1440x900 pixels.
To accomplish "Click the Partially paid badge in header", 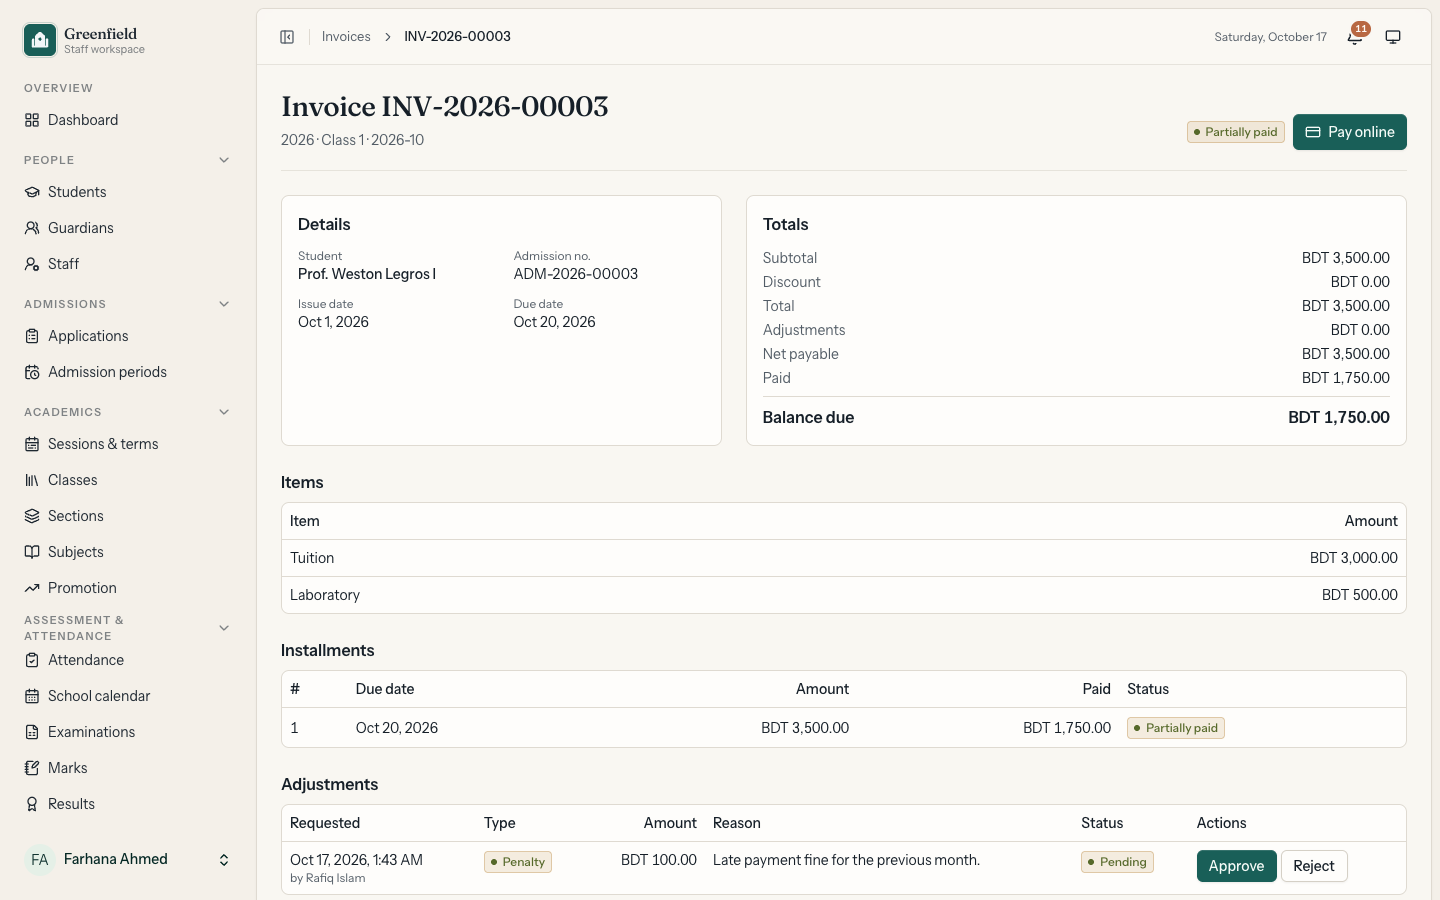I will point(1235,132).
